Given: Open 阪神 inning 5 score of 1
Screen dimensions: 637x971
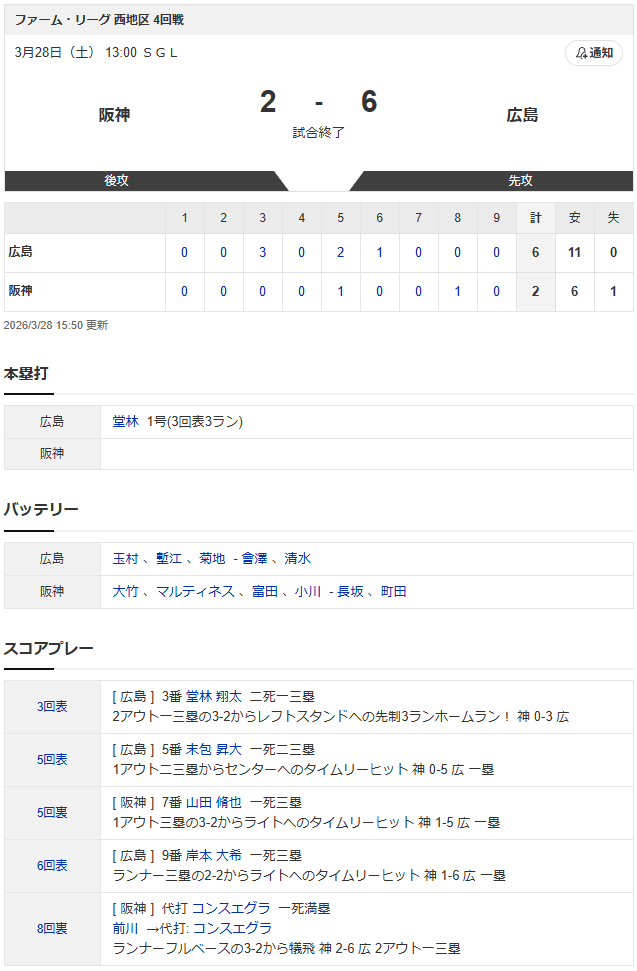Looking at the screenshot, I should 340,291.
